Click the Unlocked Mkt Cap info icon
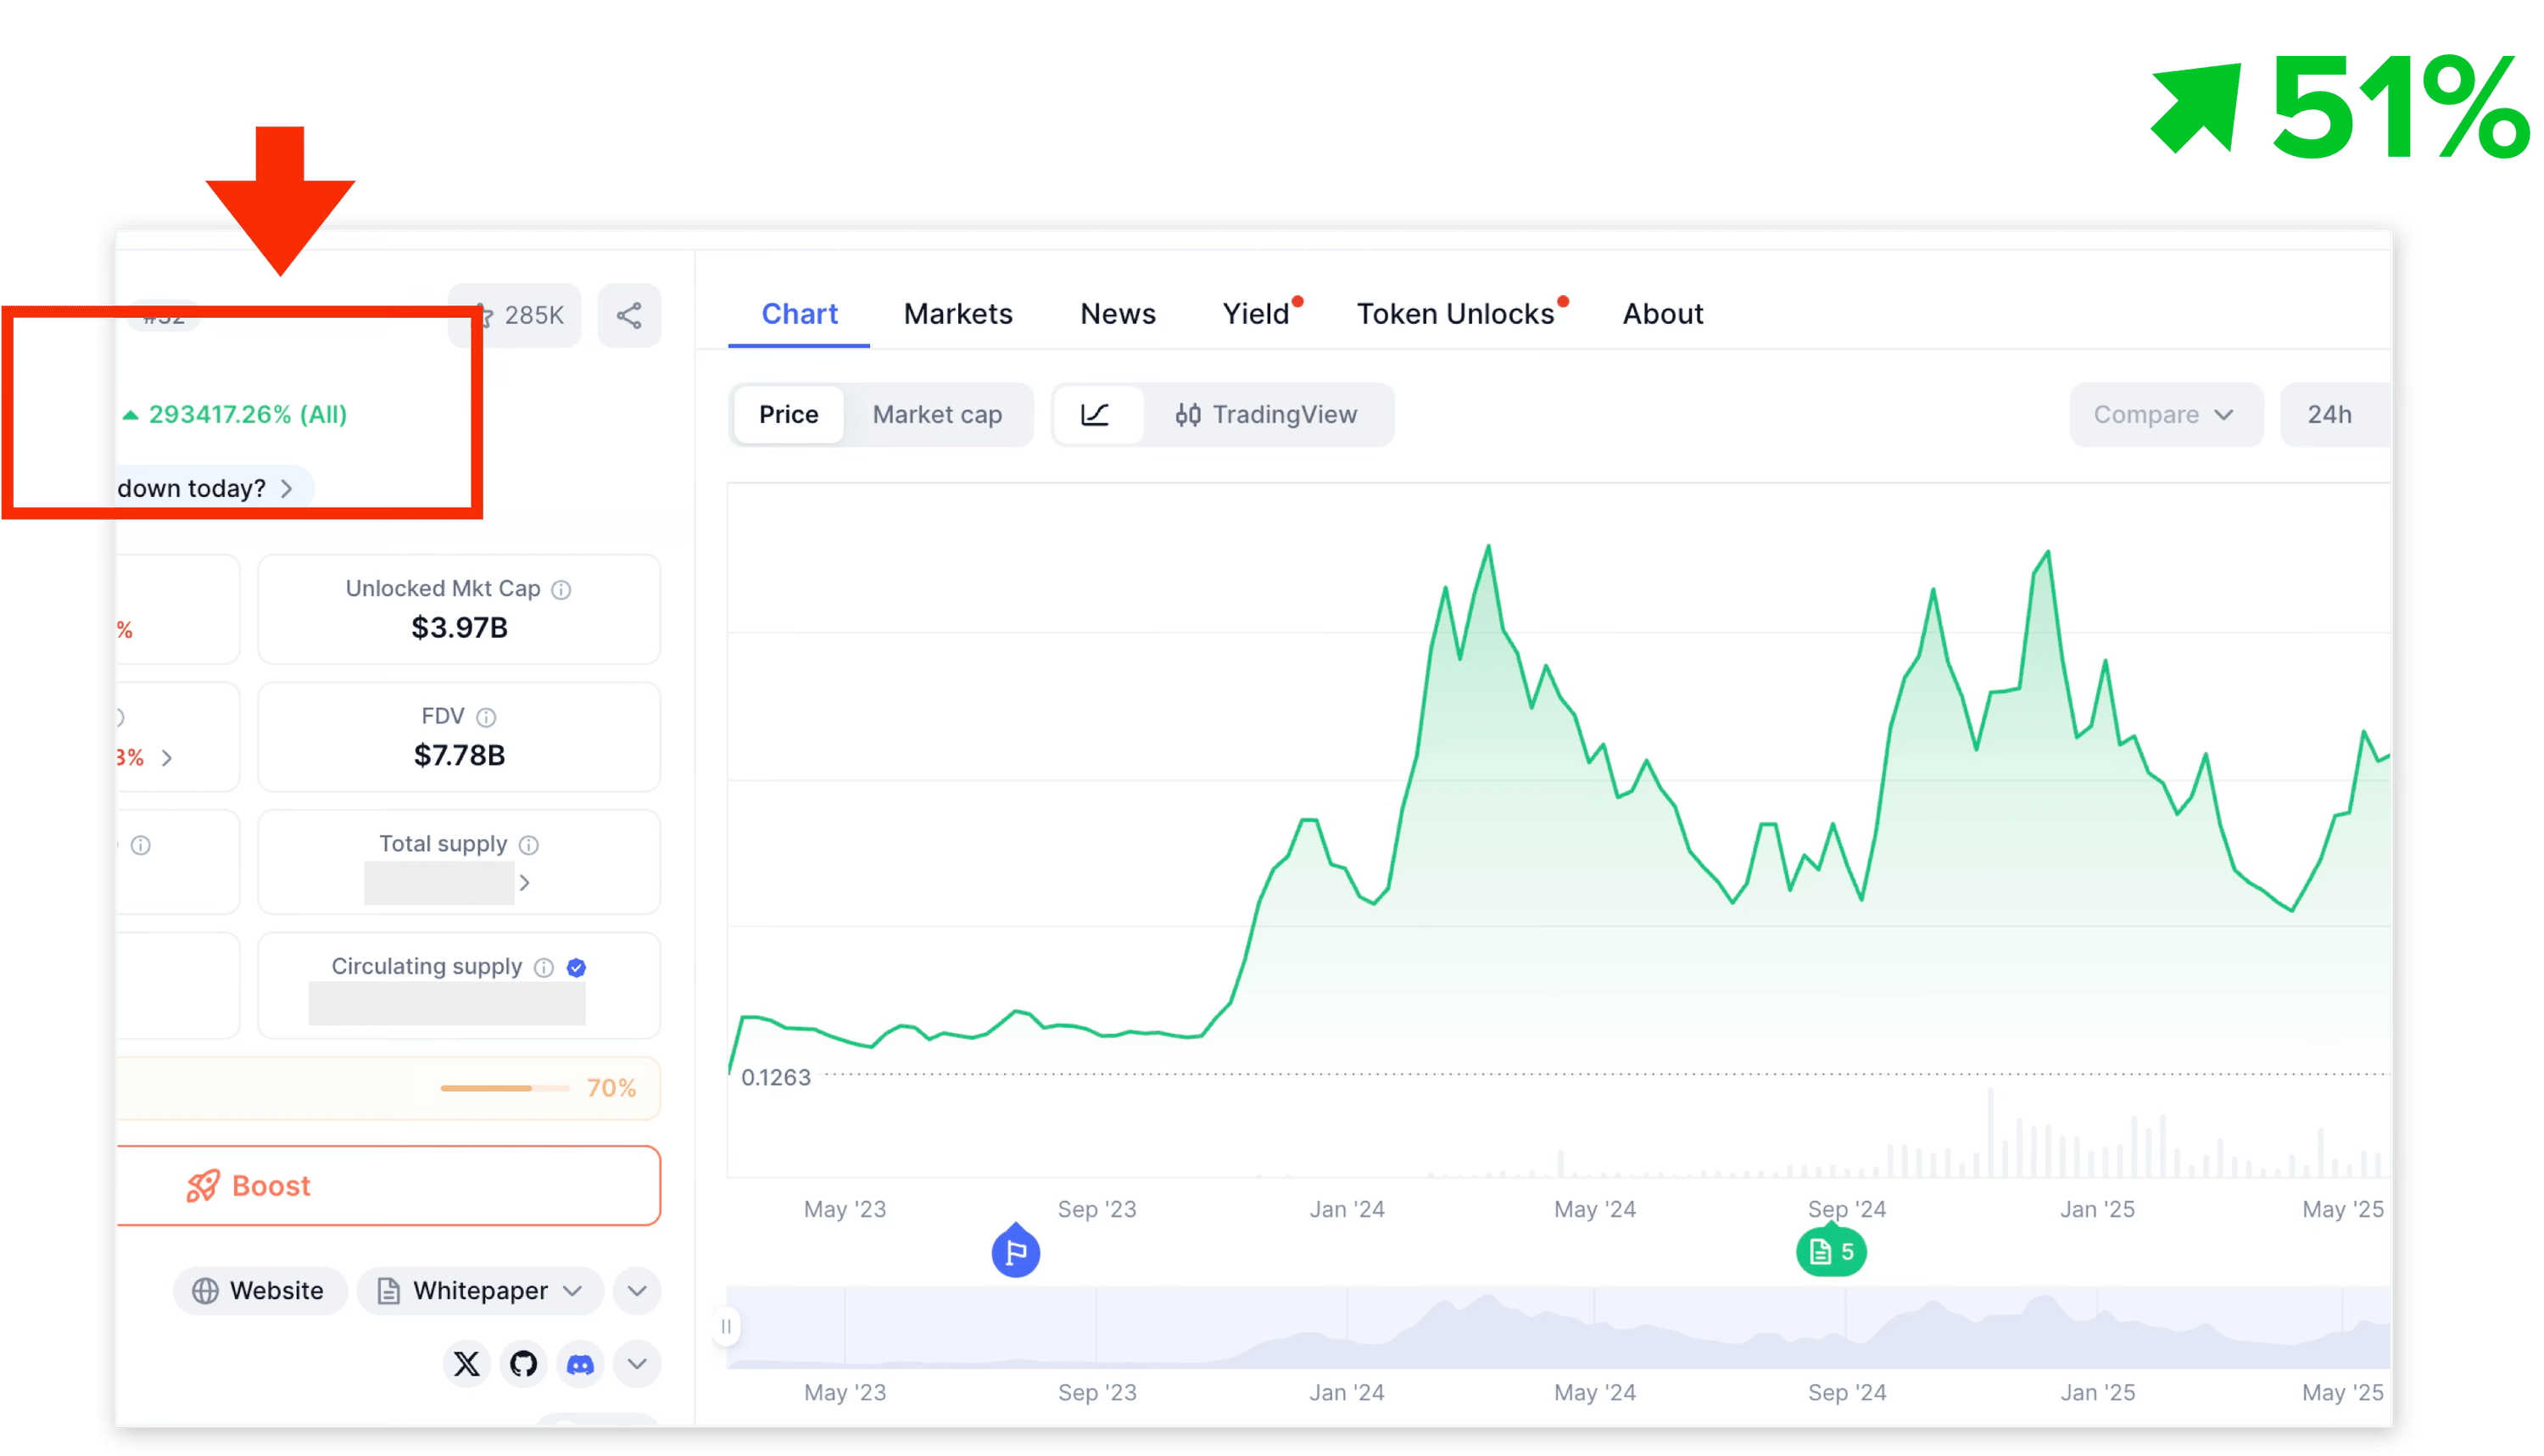Image resolution: width=2544 pixels, height=1456 pixels. (562, 590)
